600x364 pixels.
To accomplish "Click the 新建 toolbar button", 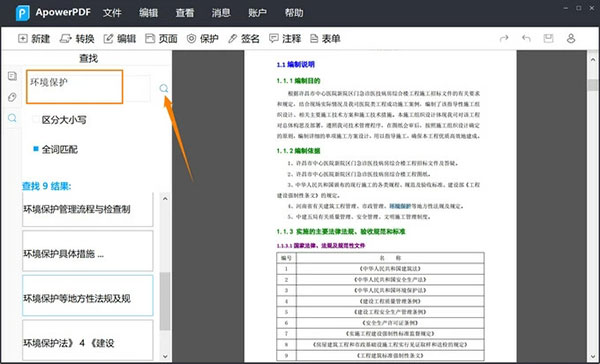I will coord(34,39).
